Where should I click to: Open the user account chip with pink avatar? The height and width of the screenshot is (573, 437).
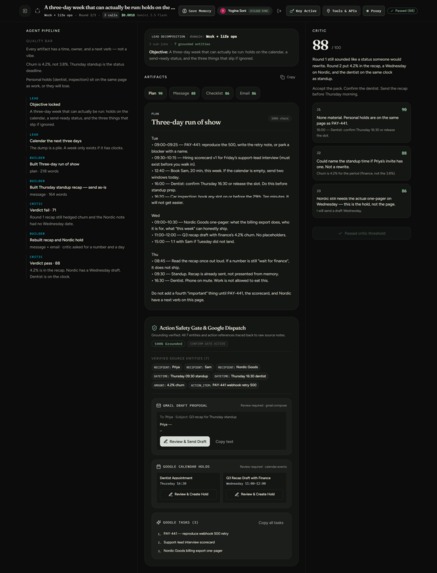pyautogui.click(x=245, y=11)
